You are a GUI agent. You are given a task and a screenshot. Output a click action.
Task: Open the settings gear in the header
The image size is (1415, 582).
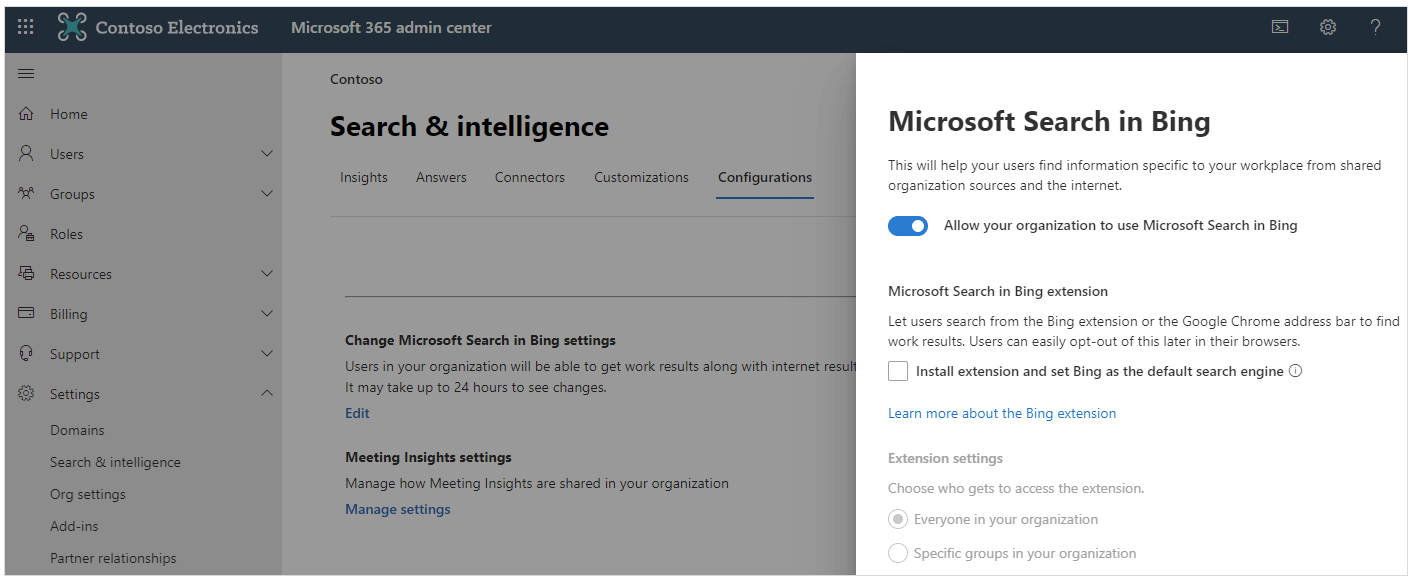[x=1328, y=27]
